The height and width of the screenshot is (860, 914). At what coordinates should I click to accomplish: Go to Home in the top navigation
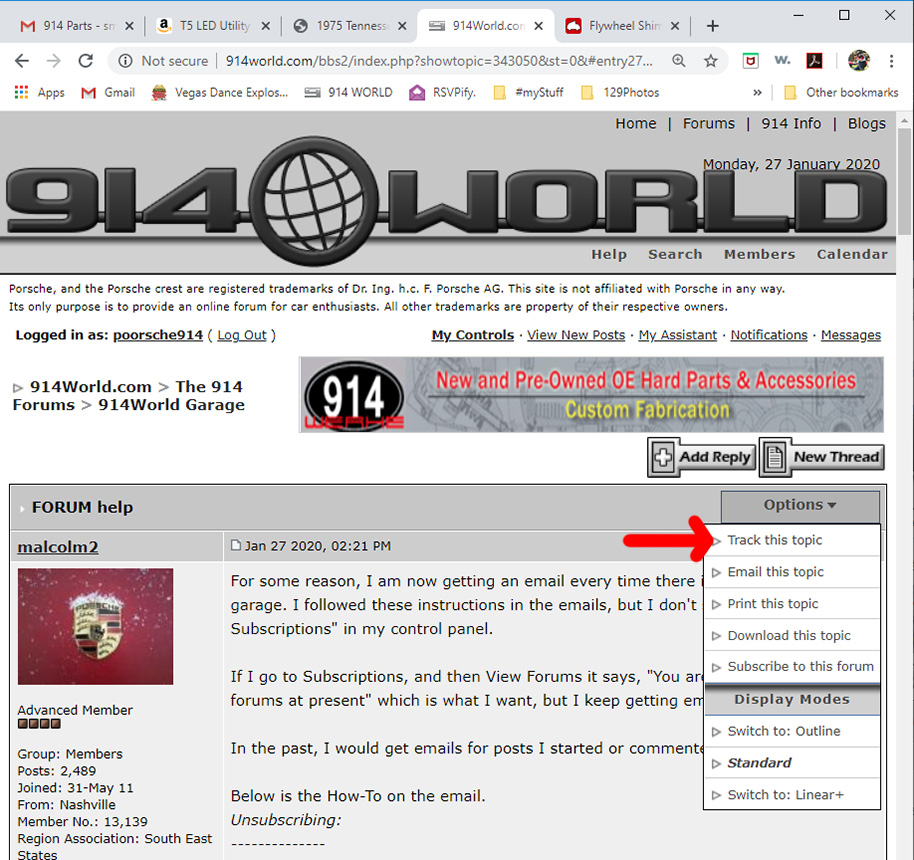tap(635, 124)
